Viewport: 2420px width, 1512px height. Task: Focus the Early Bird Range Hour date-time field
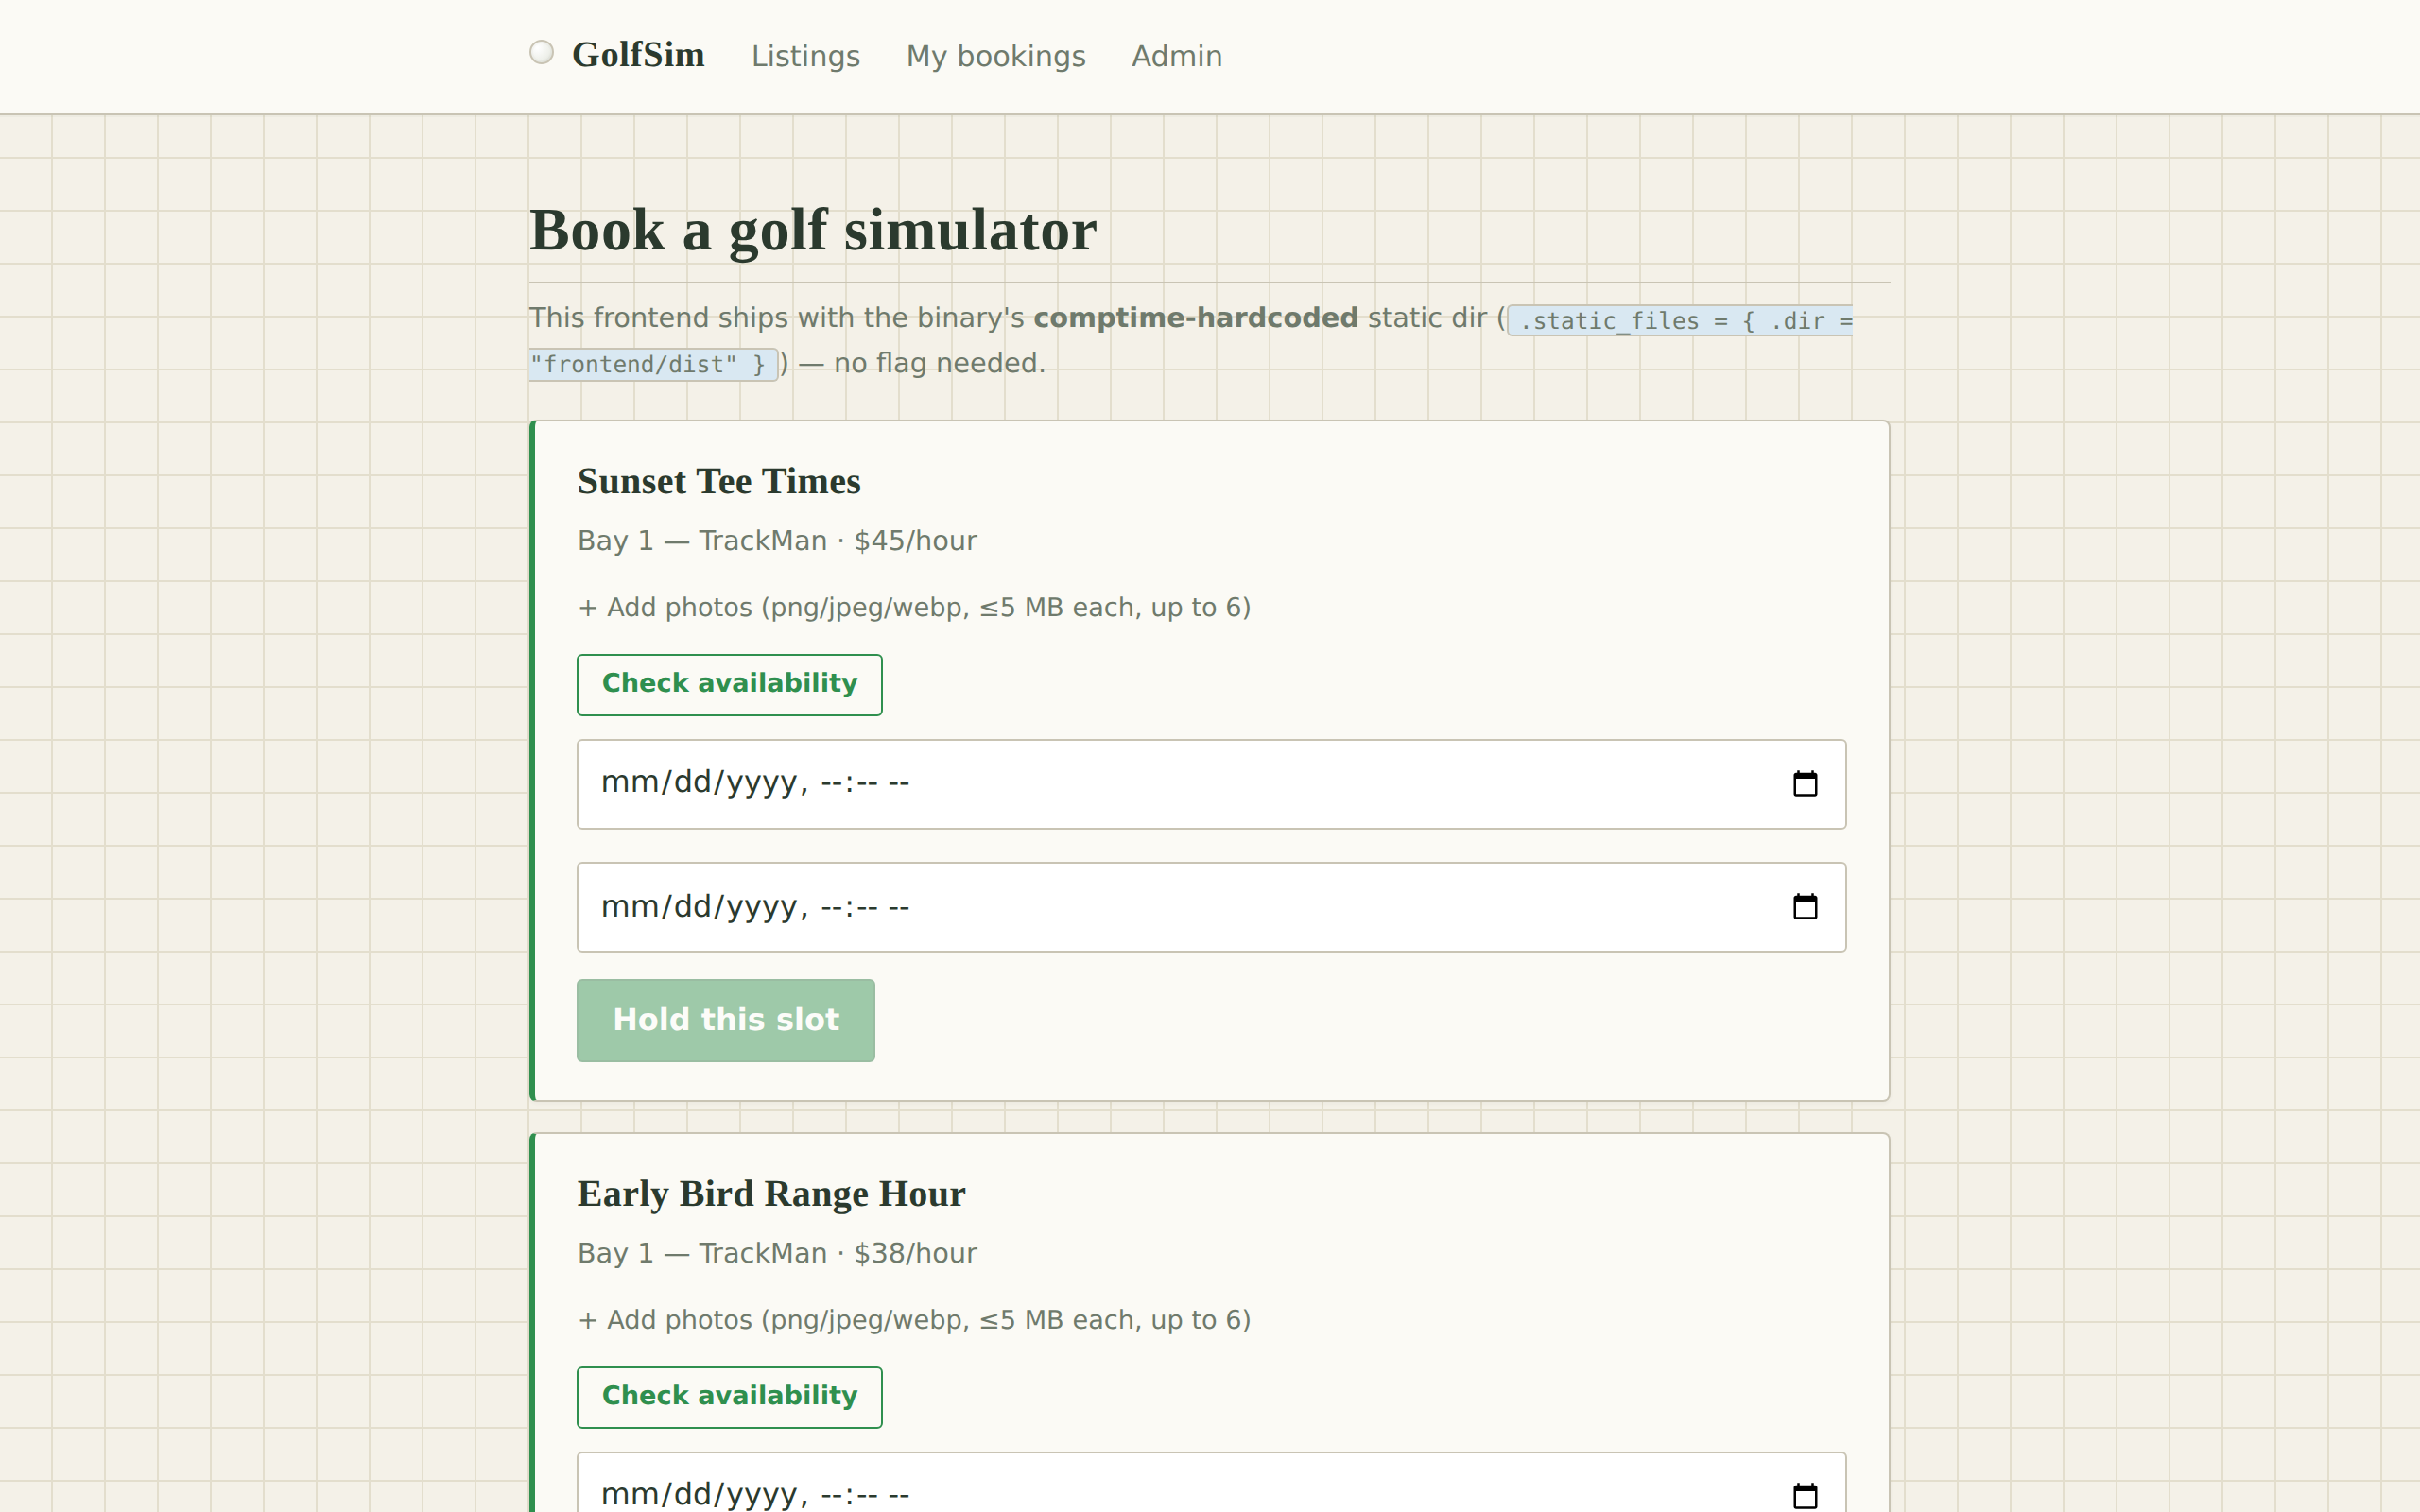[x=1211, y=1484]
